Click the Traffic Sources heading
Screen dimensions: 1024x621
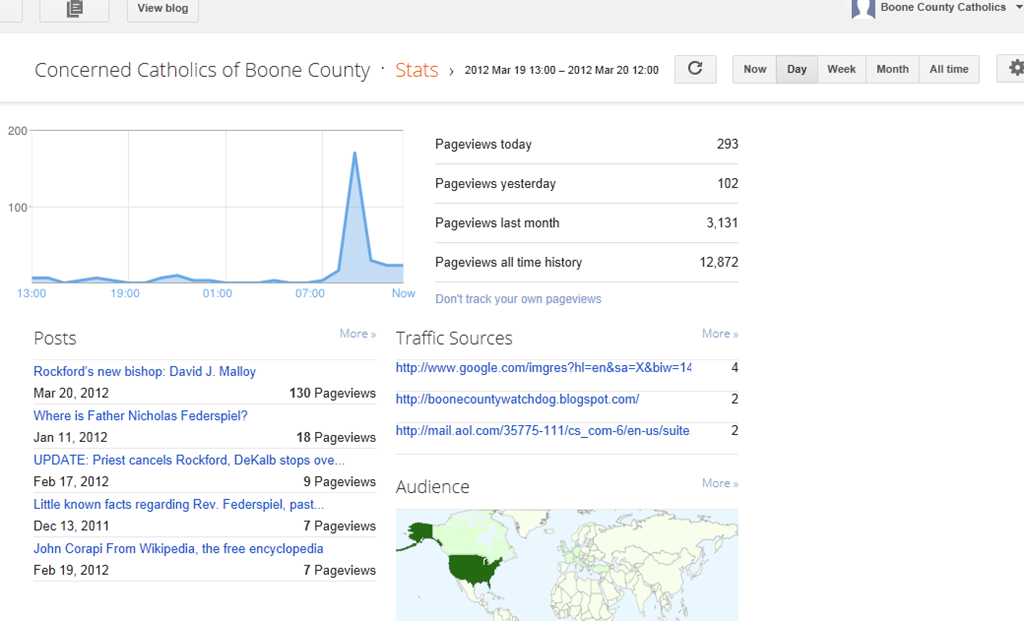tap(454, 338)
